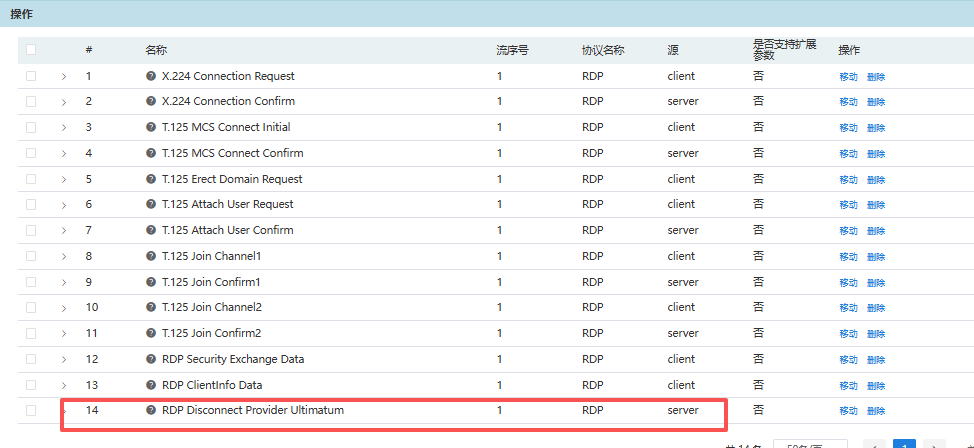Click help icon next to T.125 MCS Connect Initial
This screenshot has width=974, height=448.
click(151, 127)
